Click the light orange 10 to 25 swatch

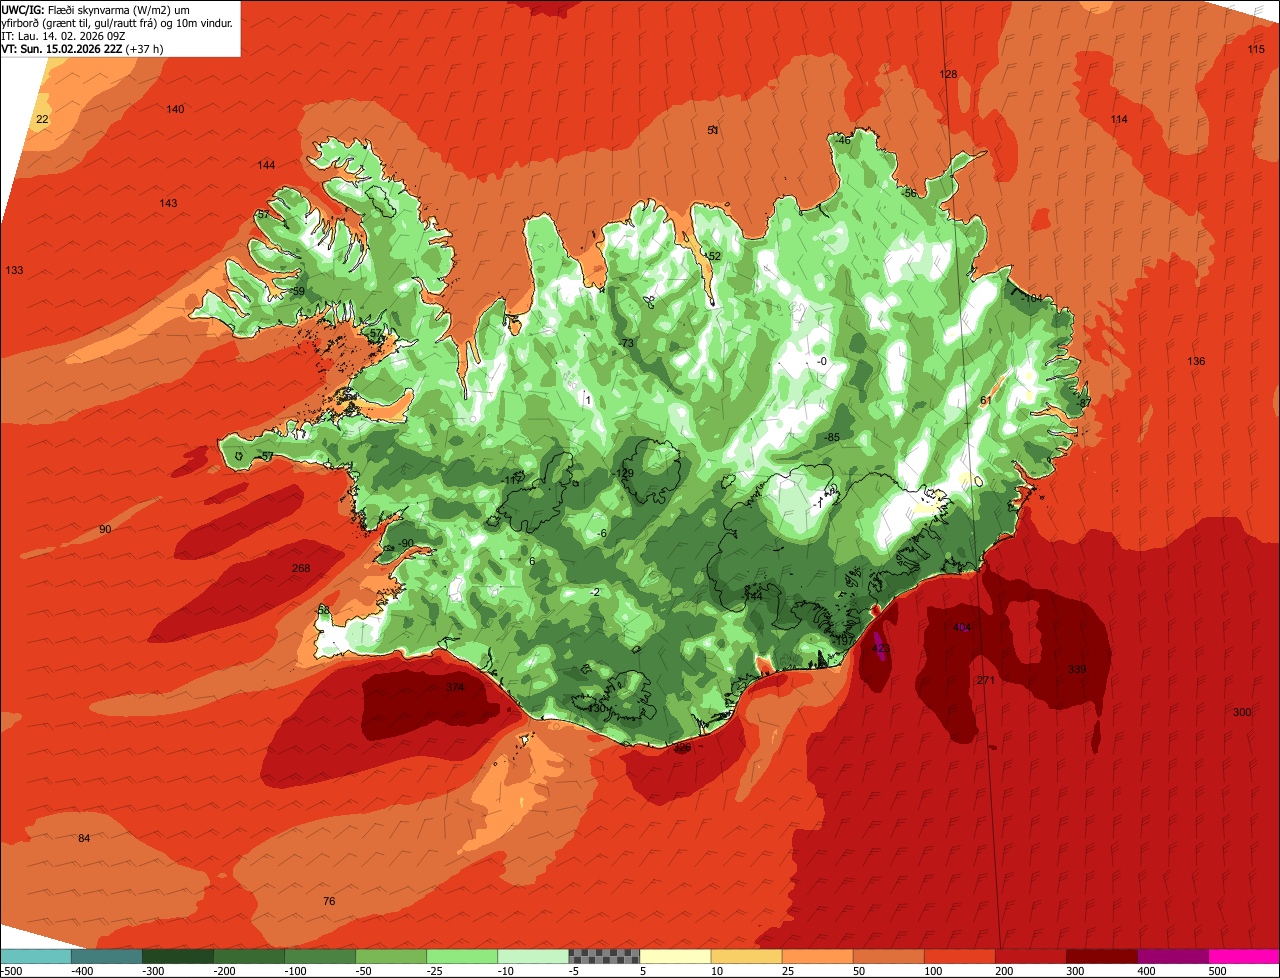point(746,956)
